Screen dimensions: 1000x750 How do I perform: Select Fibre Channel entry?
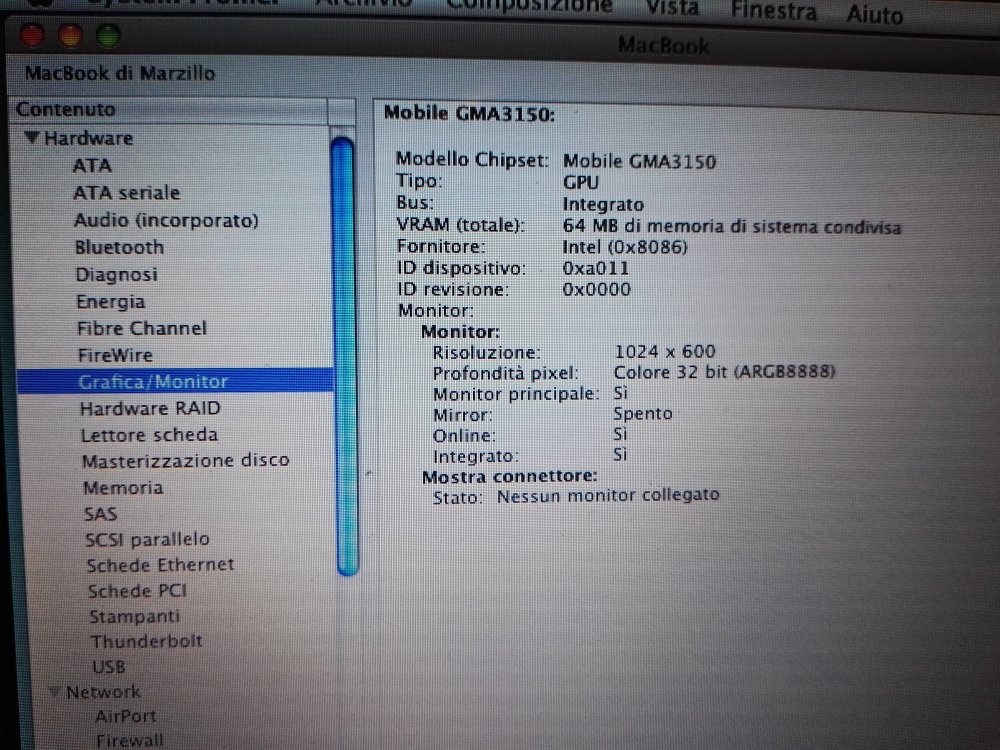[142, 328]
